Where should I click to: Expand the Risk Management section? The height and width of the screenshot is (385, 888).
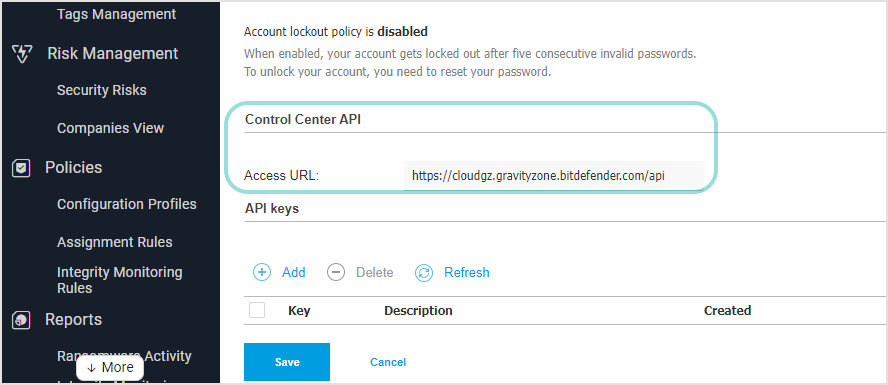[x=112, y=54]
